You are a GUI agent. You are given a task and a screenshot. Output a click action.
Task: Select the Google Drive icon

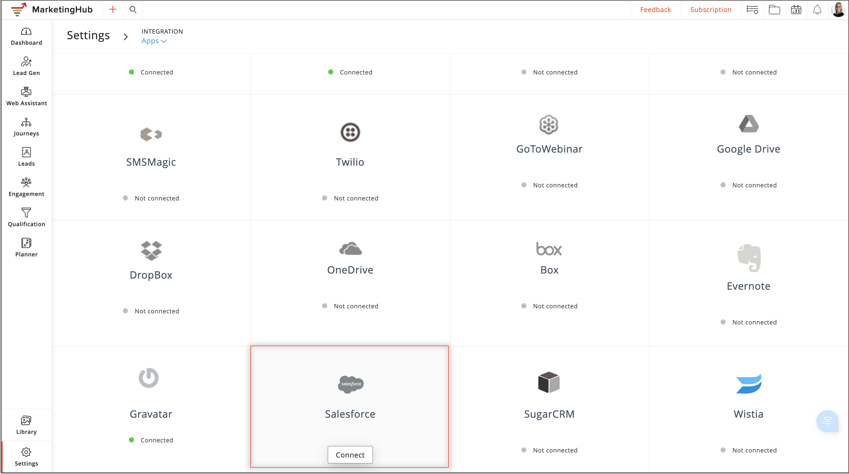tap(749, 124)
